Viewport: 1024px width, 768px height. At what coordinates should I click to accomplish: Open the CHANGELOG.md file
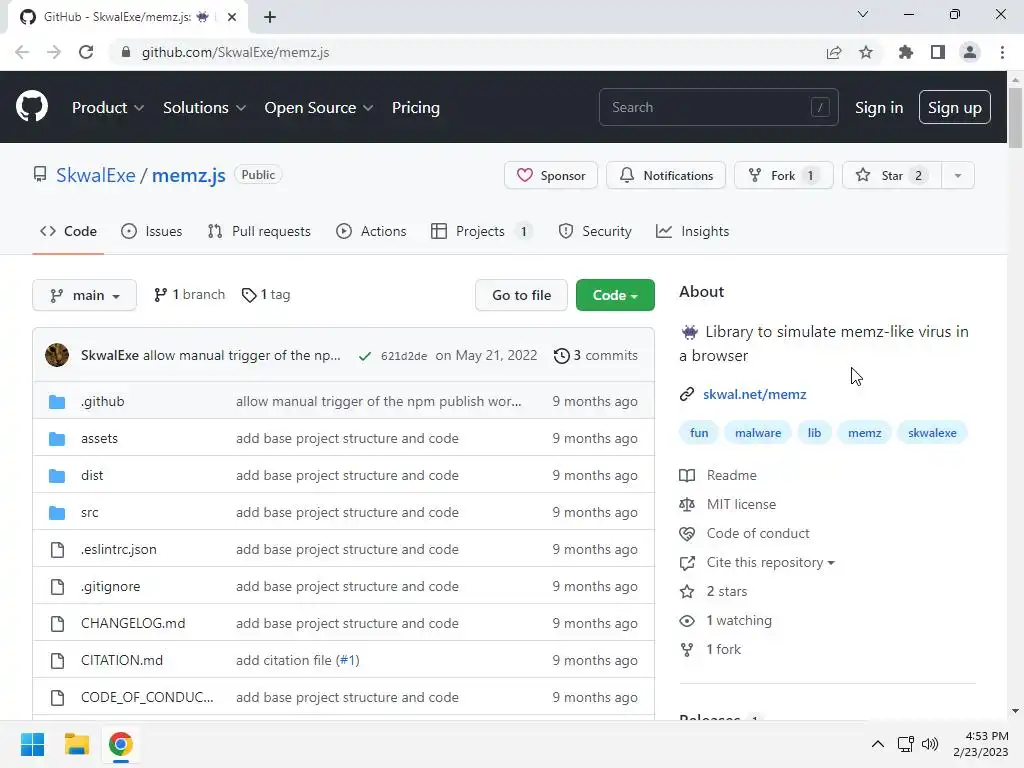click(x=133, y=623)
